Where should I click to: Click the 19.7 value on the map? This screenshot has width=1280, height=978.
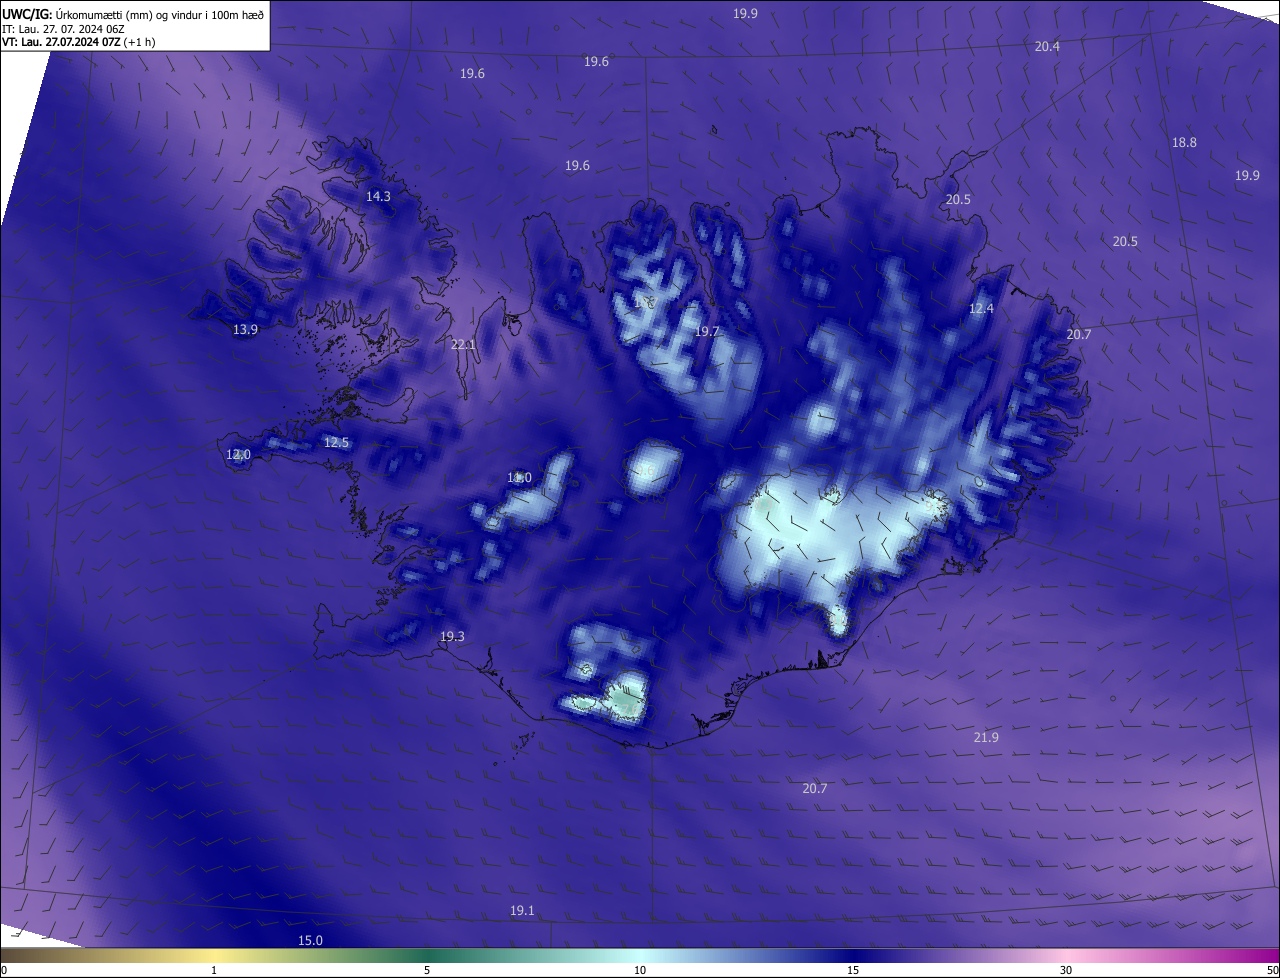coord(707,331)
